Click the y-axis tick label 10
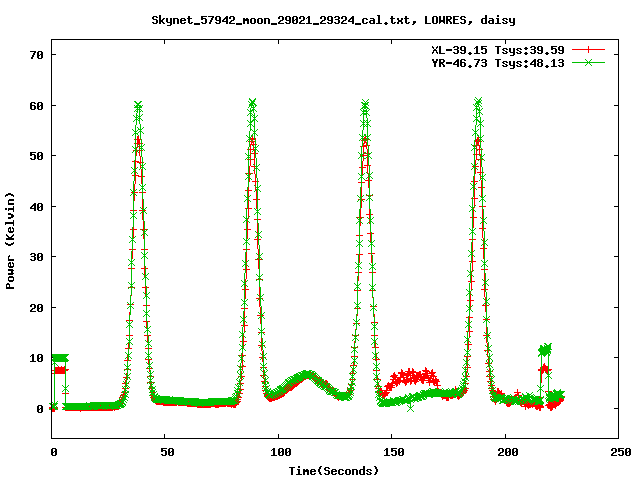Image resolution: width=640 pixels, height=480 pixels. click(36, 358)
